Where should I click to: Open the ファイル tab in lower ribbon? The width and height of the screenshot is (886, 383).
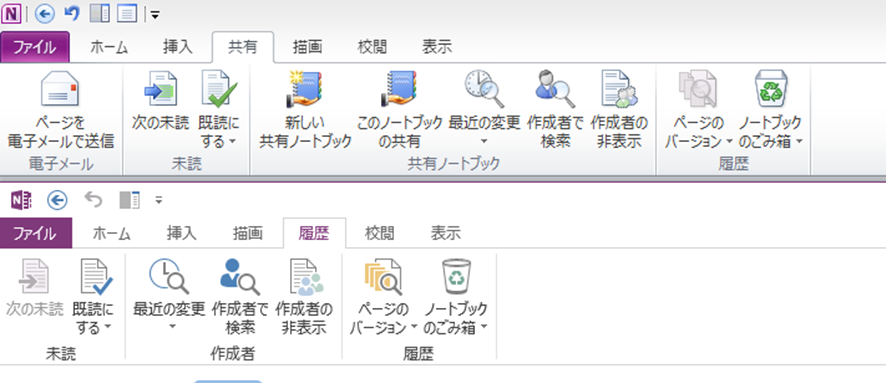[35, 233]
